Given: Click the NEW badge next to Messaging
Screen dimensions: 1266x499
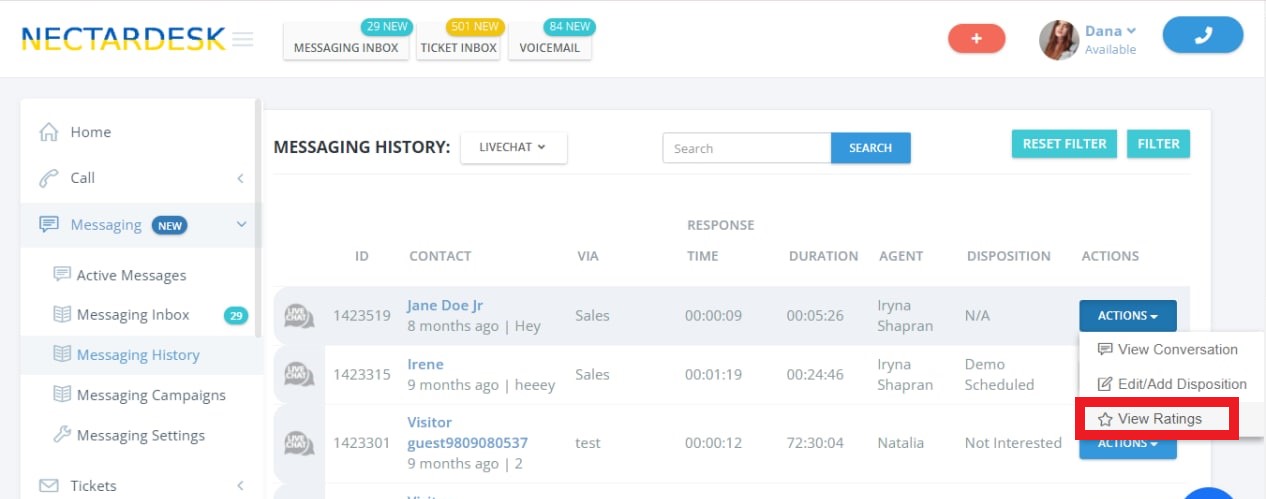Looking at the screenshot, I should 169,226.
